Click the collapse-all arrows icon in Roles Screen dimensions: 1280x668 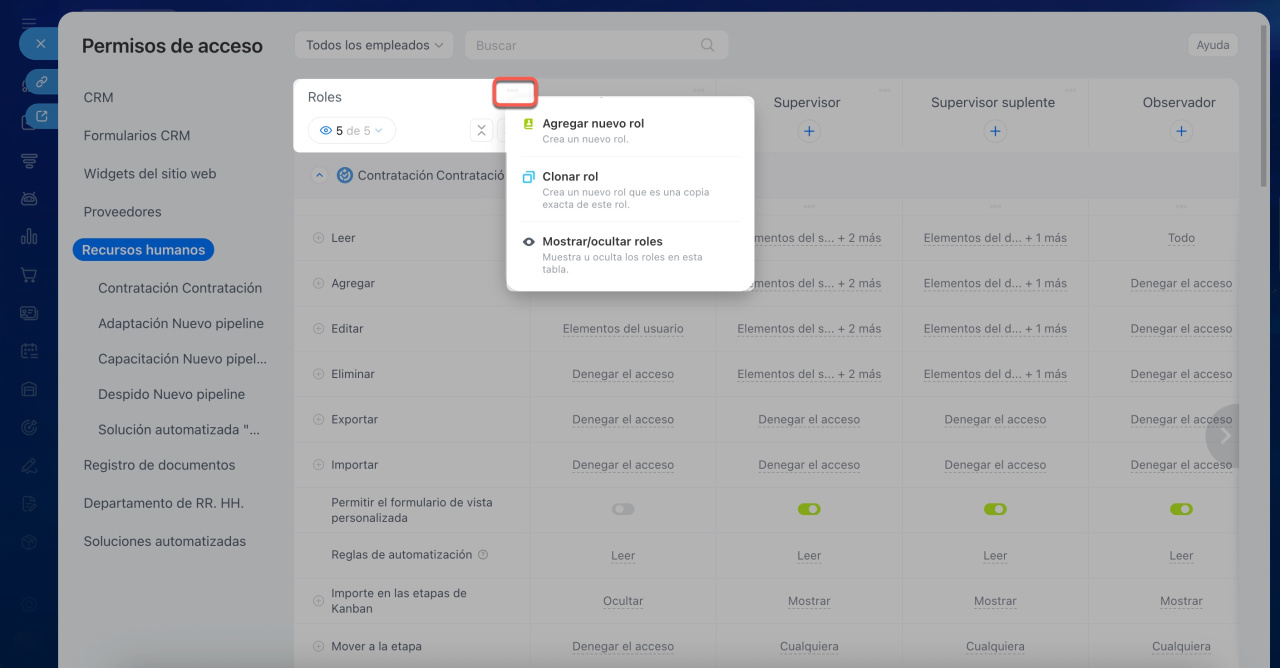pos(481,131)
